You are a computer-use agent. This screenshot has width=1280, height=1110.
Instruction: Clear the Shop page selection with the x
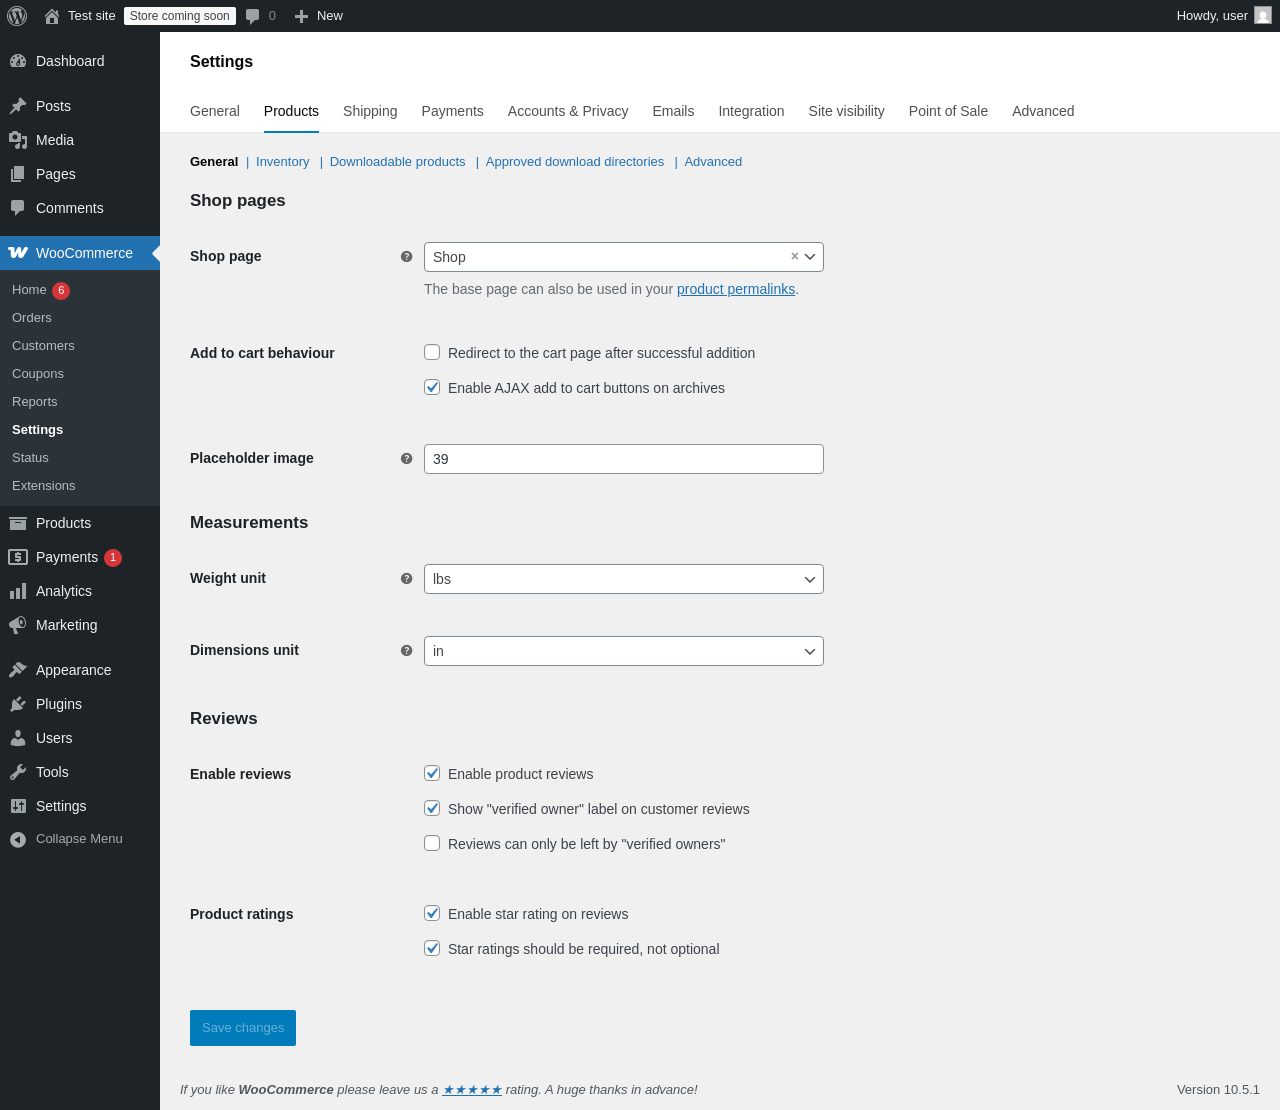pos(795,256)
